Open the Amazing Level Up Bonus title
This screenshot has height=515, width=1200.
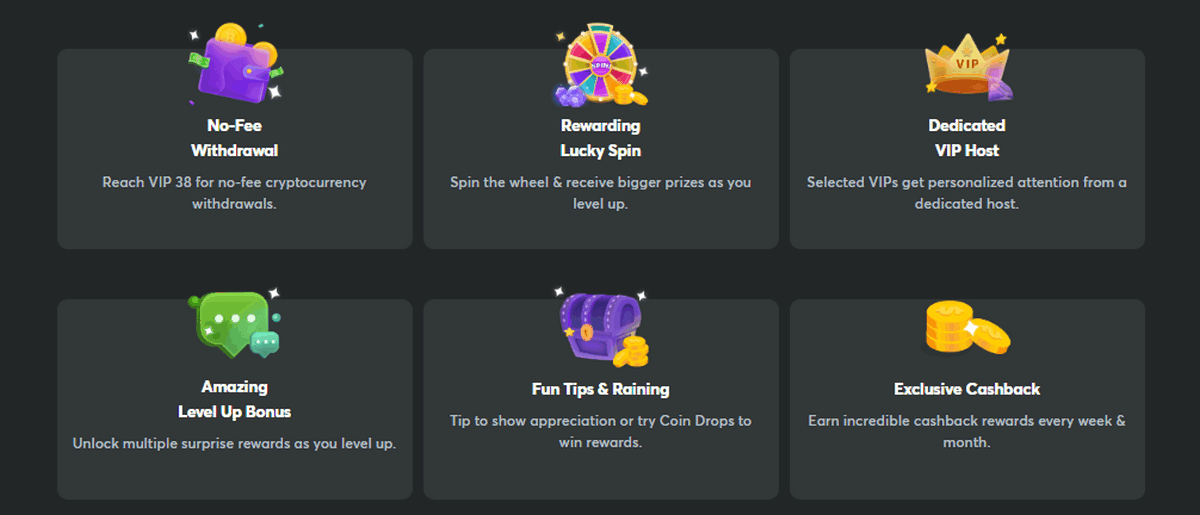tap(234, 399)
